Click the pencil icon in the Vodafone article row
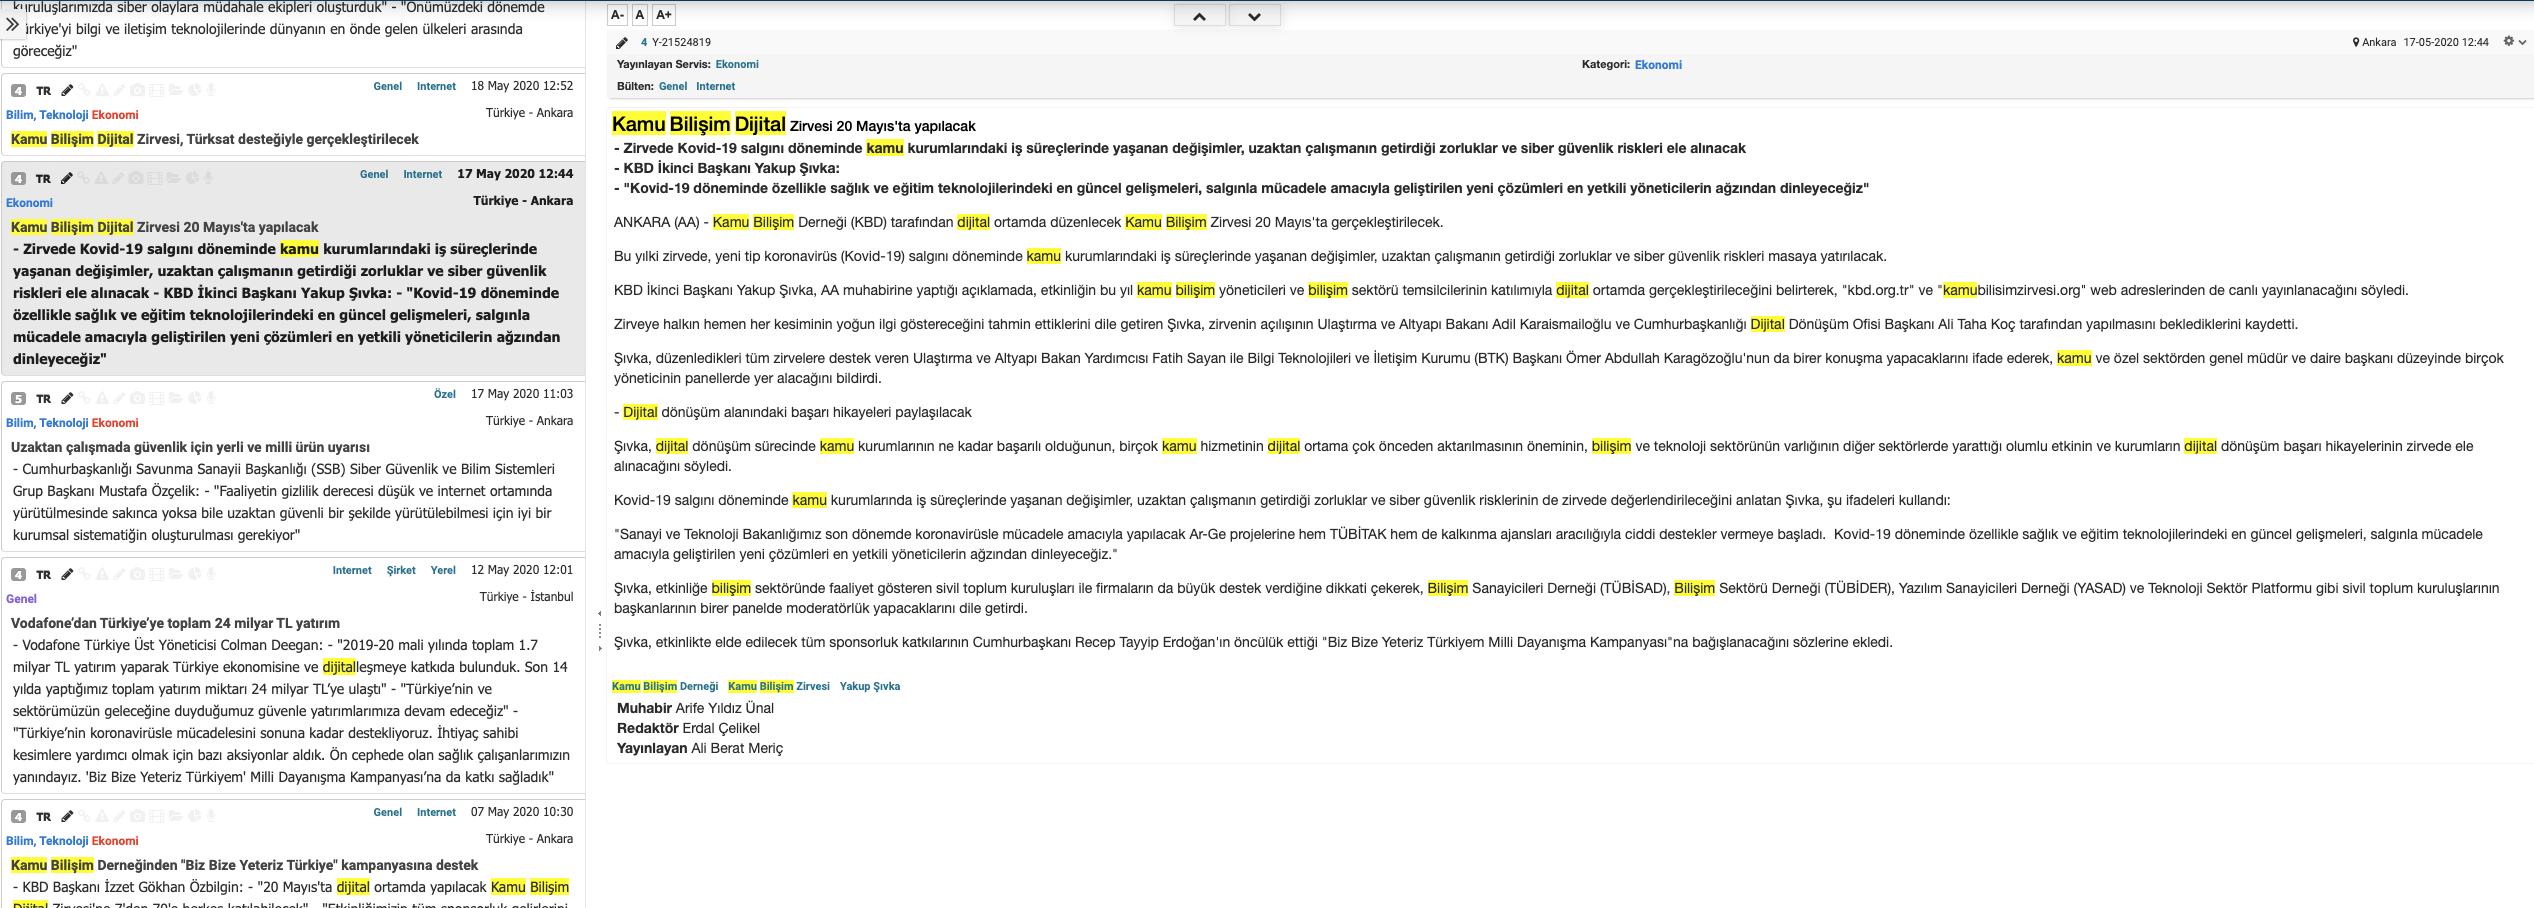This screenshot has width=2534, height=908. pyautogui.click(x=67, y=574)
